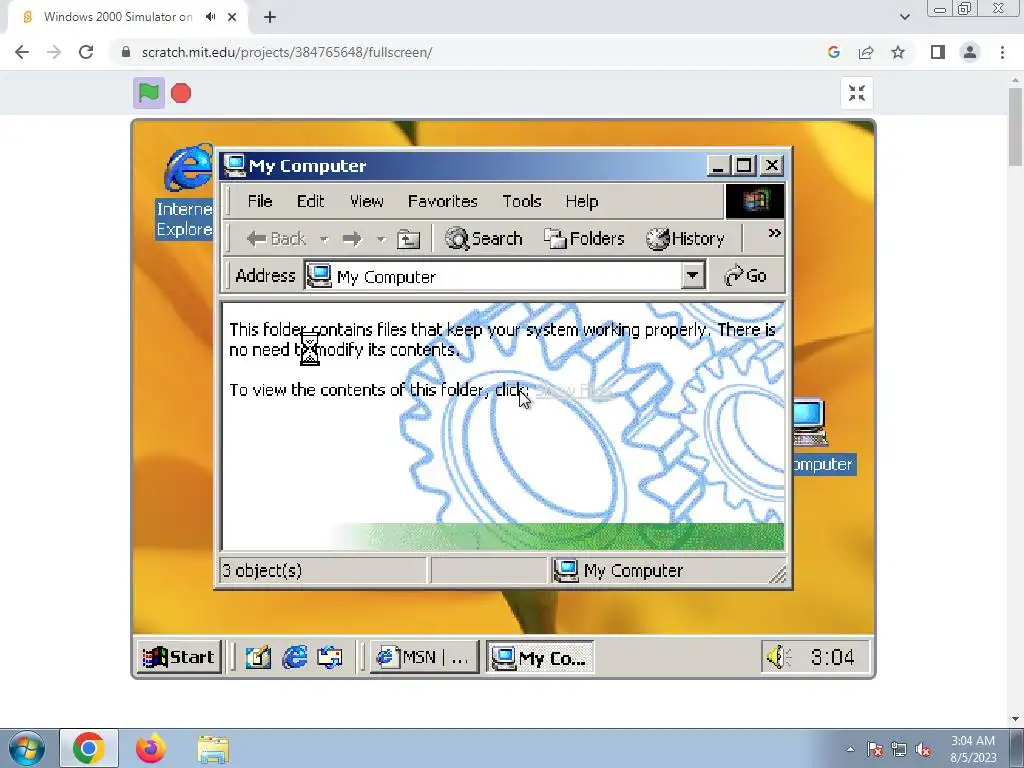
Task: Open the Address bar dropdown
Action: pyautogui.click(x=692, y=276)
